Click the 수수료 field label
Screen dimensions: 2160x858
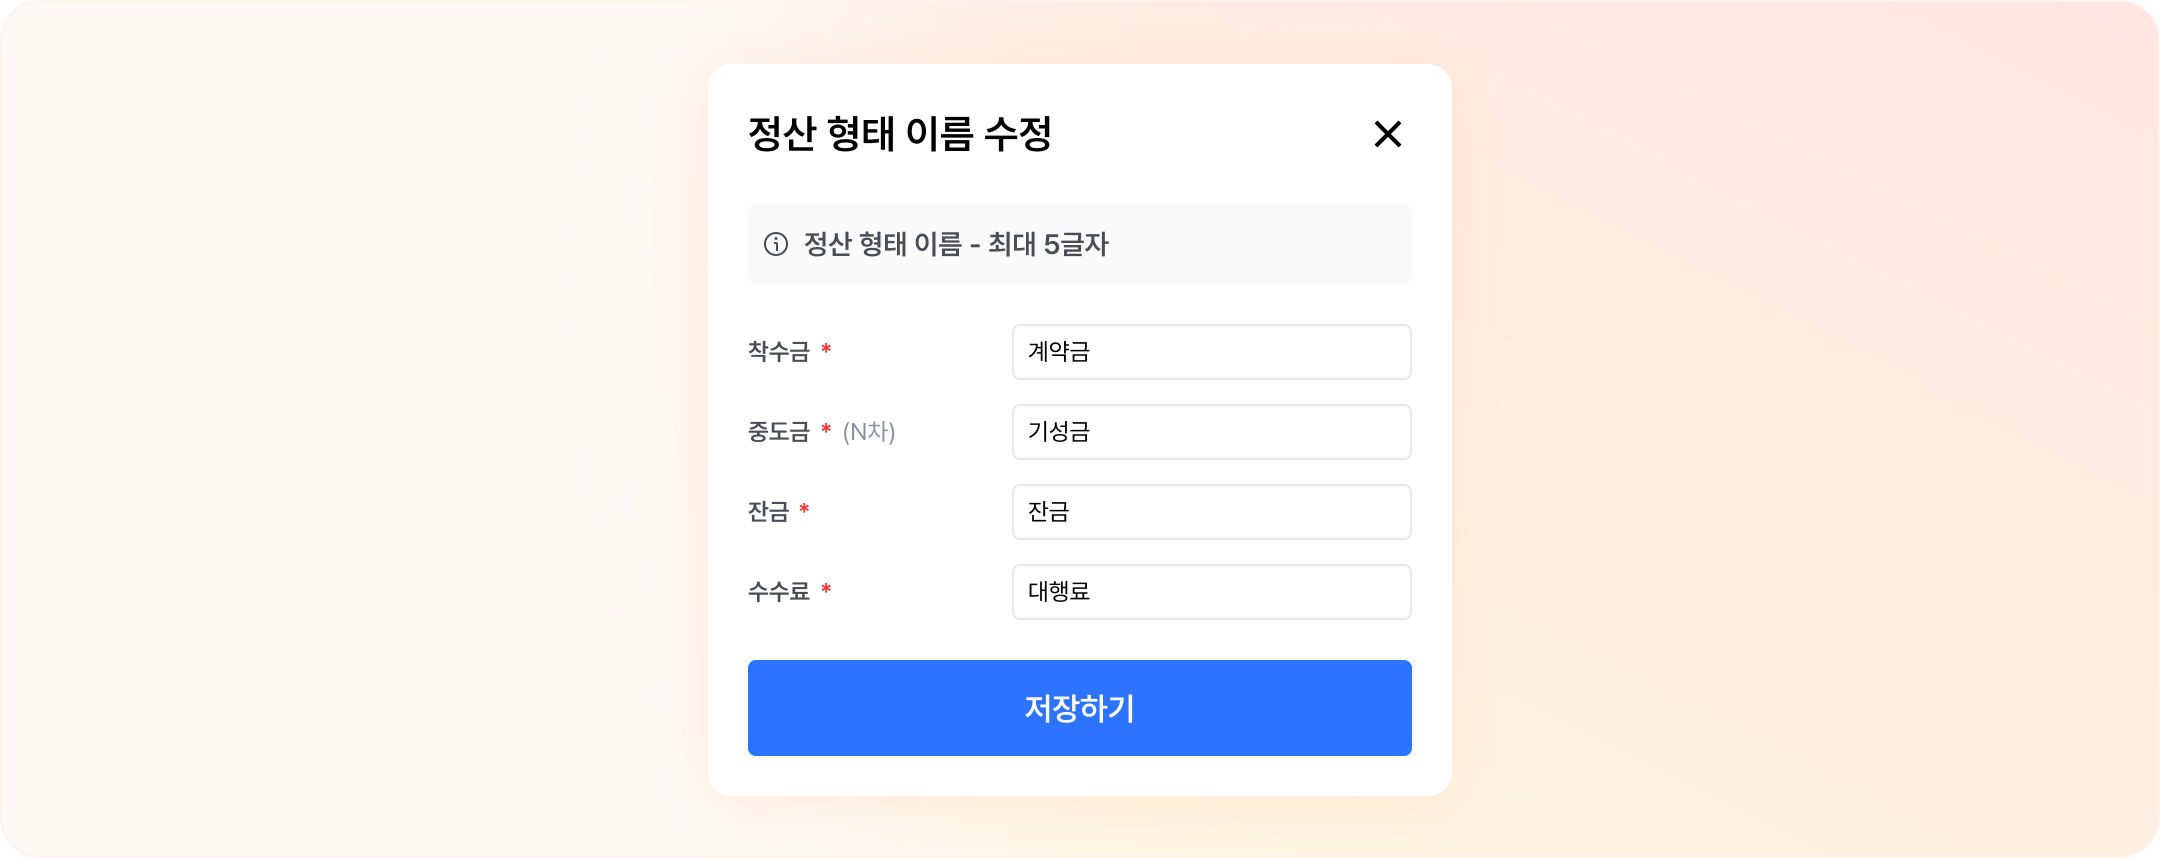(x=778, y=592)
